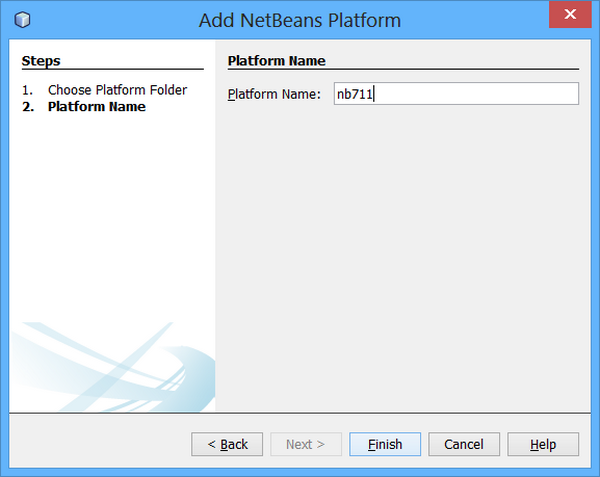Click the Platform Name panel heading
This screenshot has height=477, width=600.
(276, 61)
